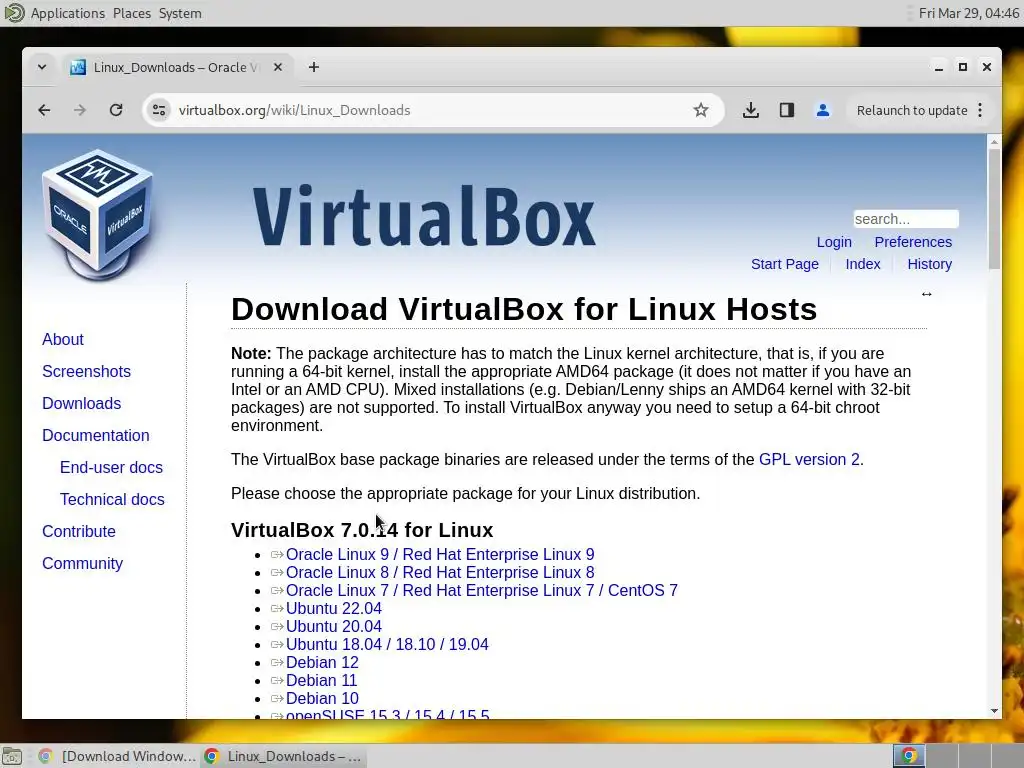Download Oracle Linux 7 / CentOS 7 package
The height and width of the screenshot is (768, 1024).
(x=481, y=590)
